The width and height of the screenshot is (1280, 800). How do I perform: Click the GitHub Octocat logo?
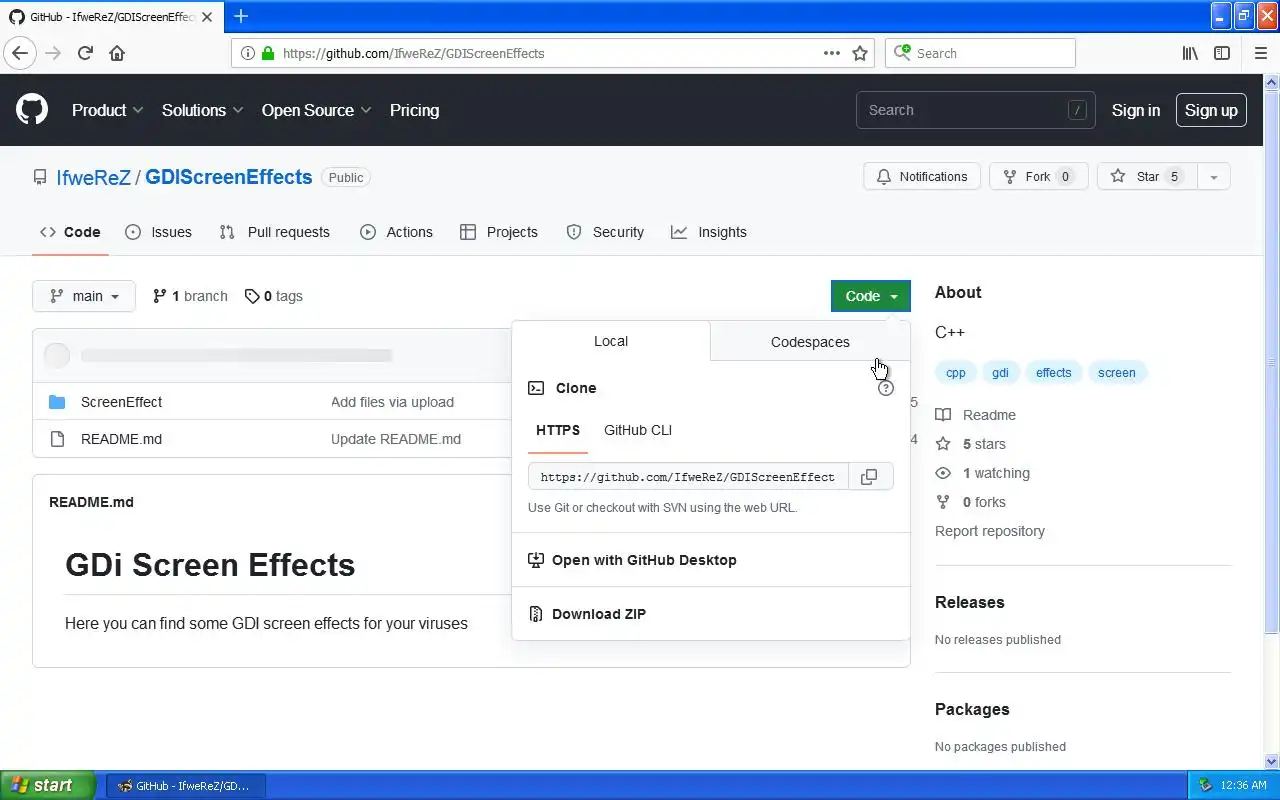pyautogui.click(x=32, y=110)
